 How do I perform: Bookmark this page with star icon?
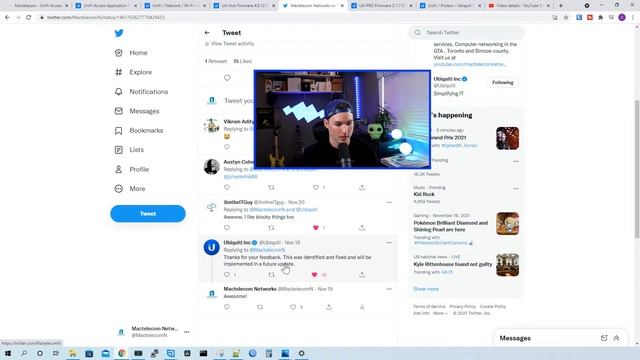point(566,18)
